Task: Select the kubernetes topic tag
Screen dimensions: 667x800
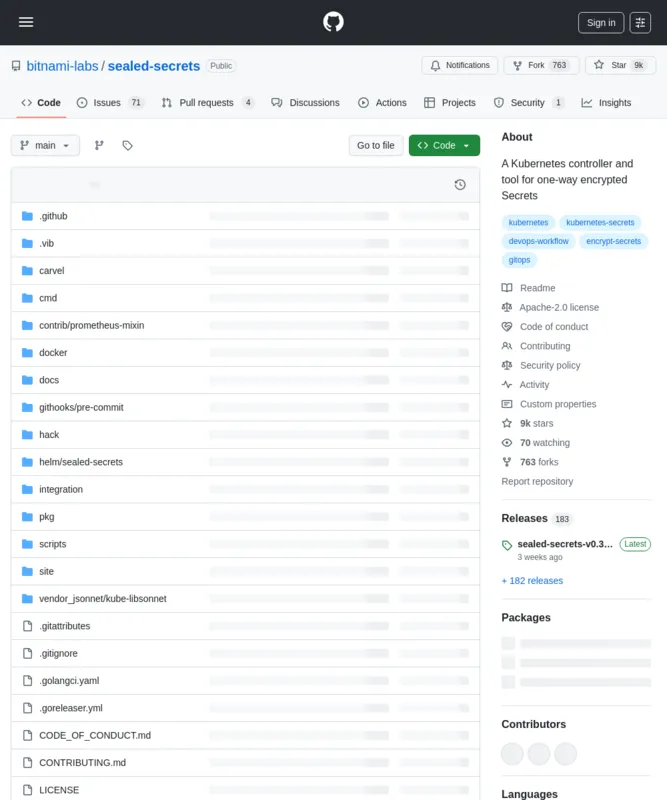Action: click(x=528, y=222)
